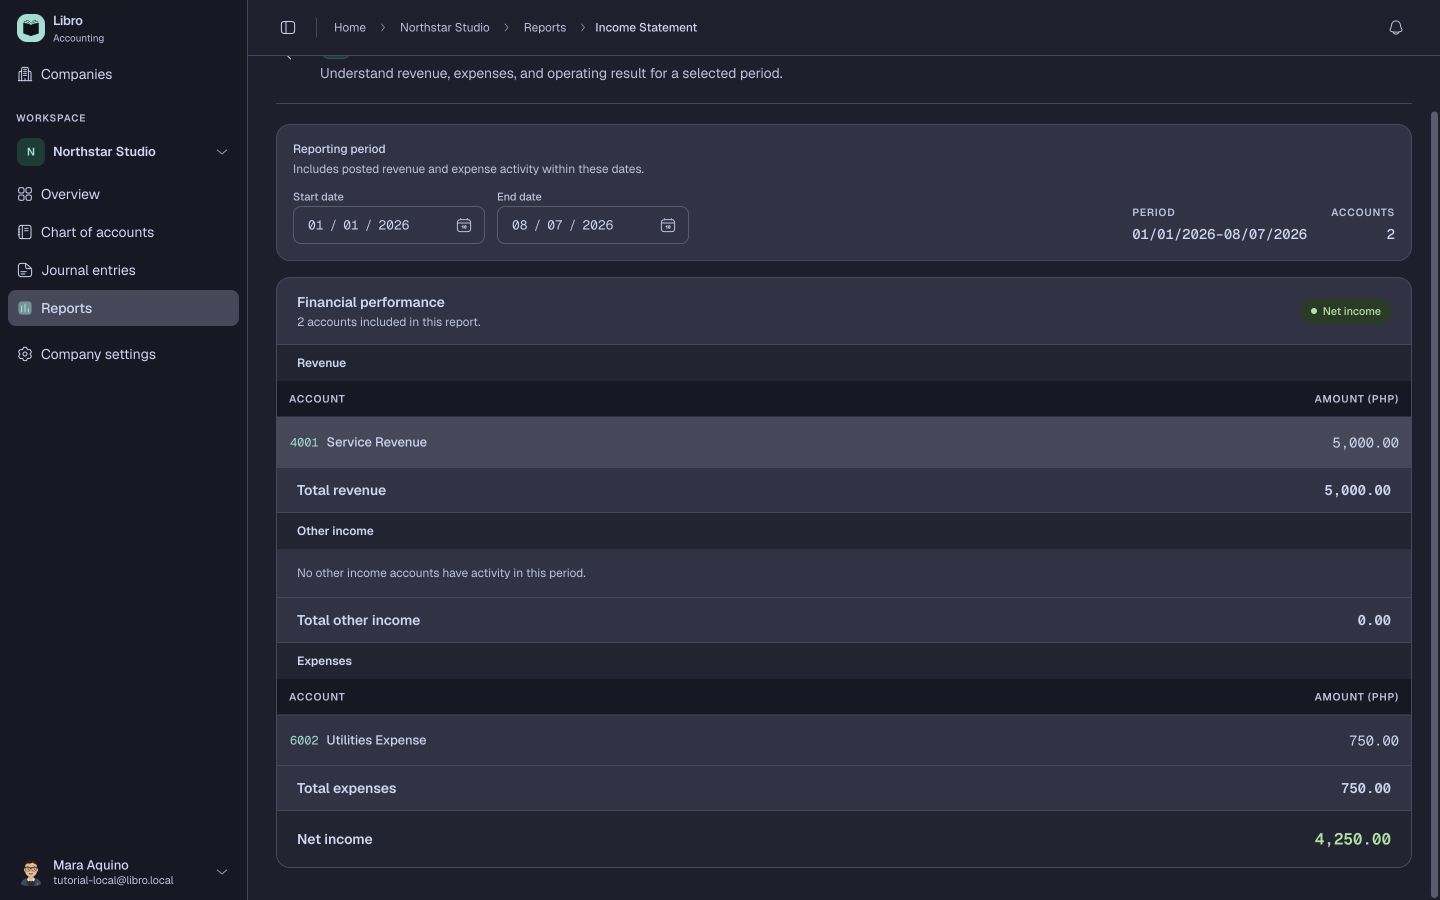Image resolution: width=1440 pixels, height=900 pixels.
Task: Open Journal entries
Action: click(x=123, y=270)
